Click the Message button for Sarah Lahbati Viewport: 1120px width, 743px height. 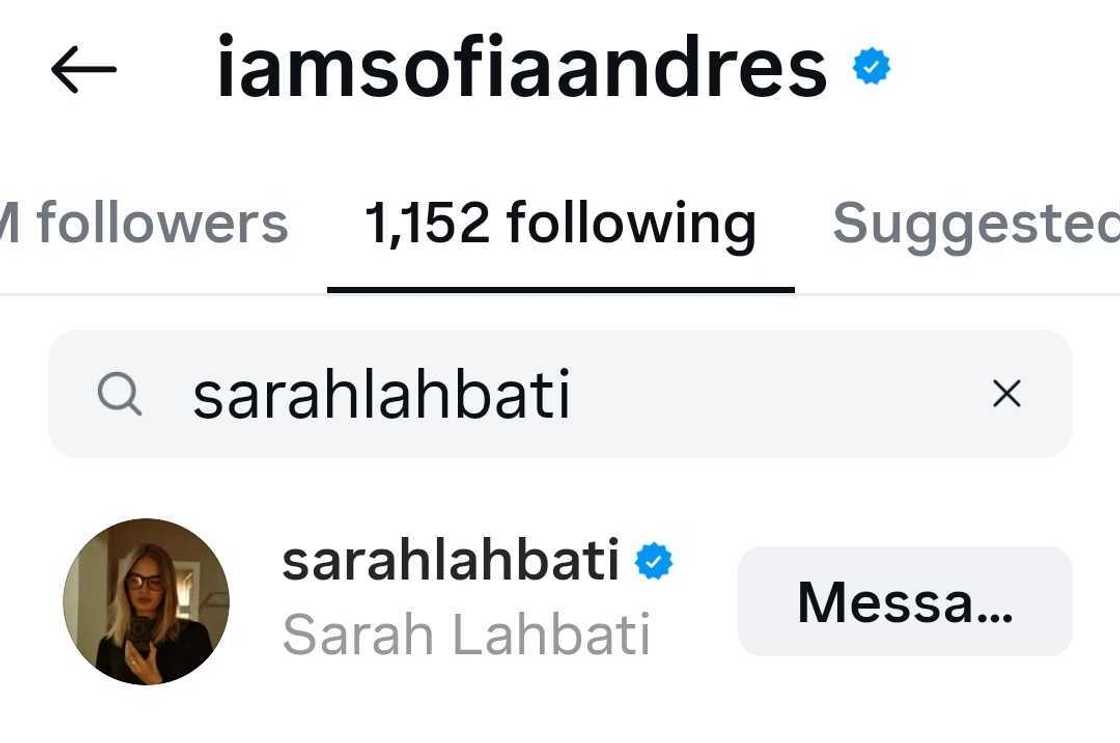[x=905, y=602]
